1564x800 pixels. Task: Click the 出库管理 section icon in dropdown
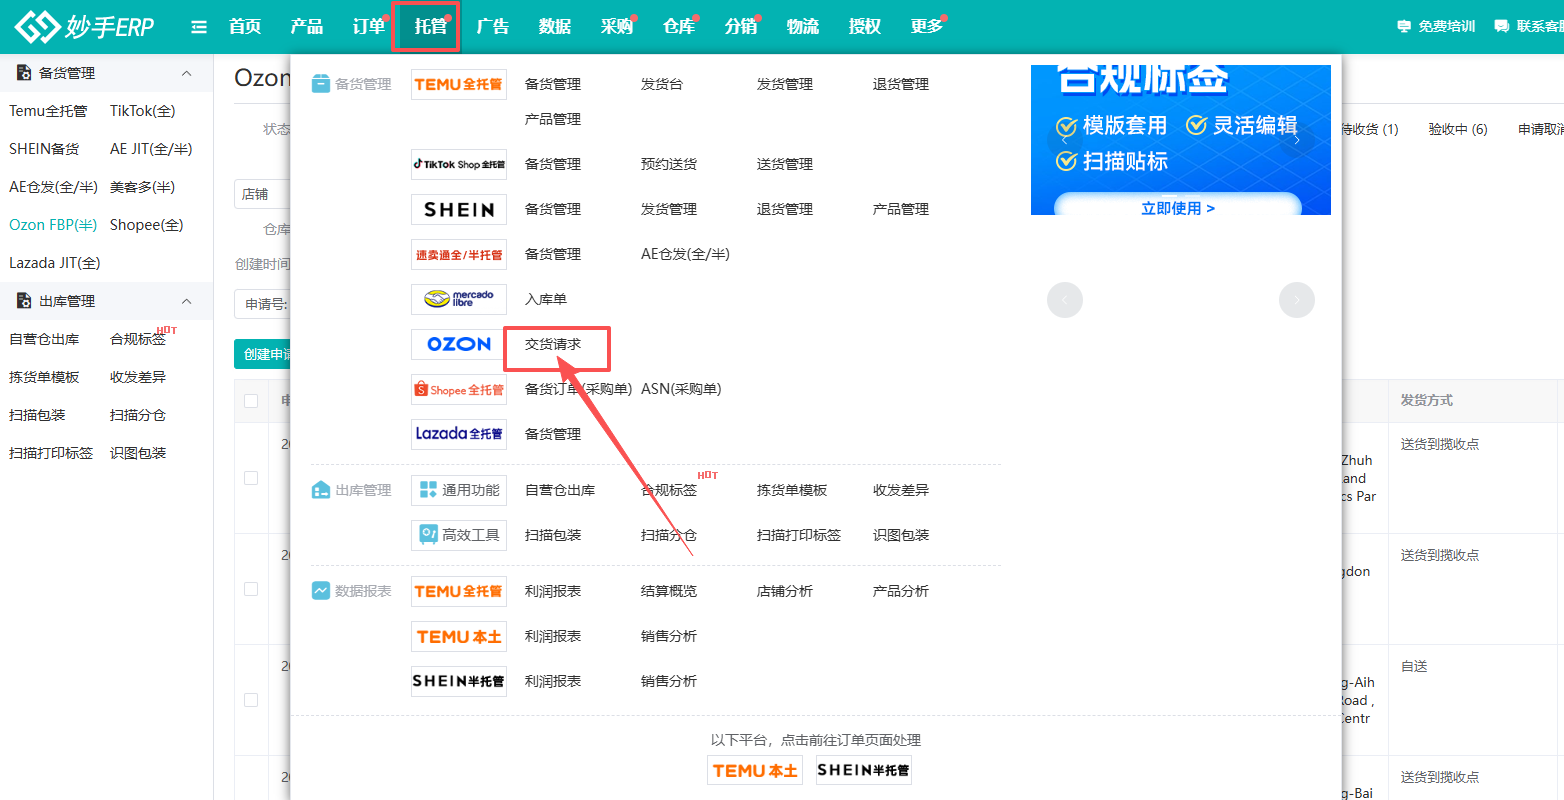coord(320,490)
